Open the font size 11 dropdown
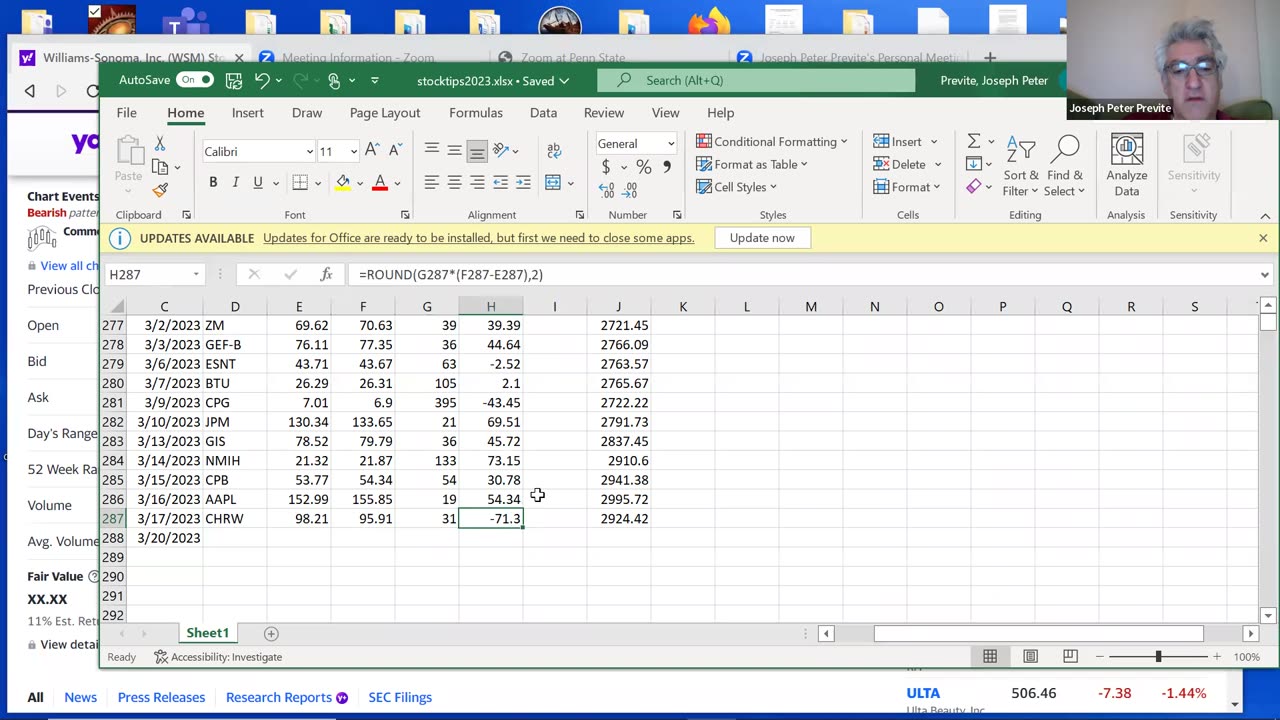 353,151
